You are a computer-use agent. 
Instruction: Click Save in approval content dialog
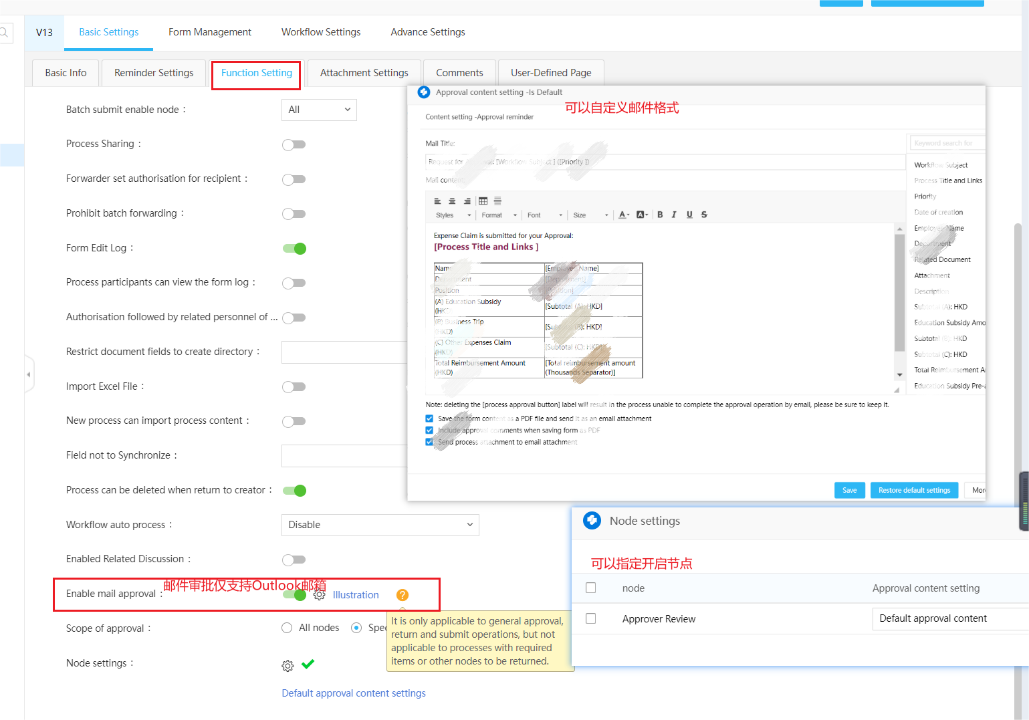pos(849,490)
